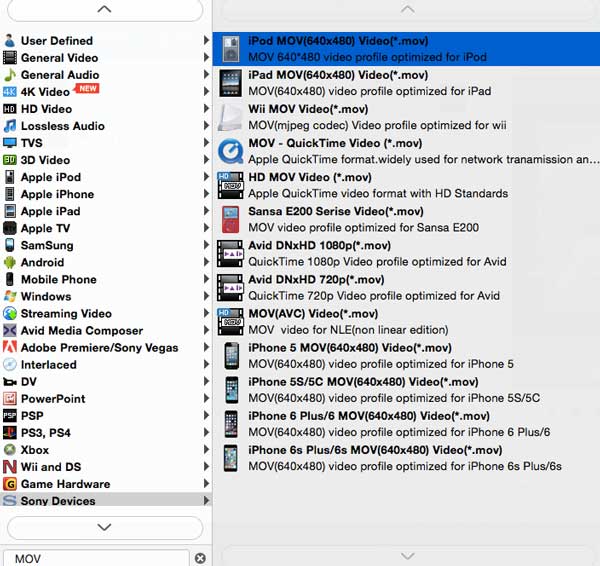This screenshot has height=566, width=600.
Task: Click the QuickTime logo icon
Action: point(230,151)
